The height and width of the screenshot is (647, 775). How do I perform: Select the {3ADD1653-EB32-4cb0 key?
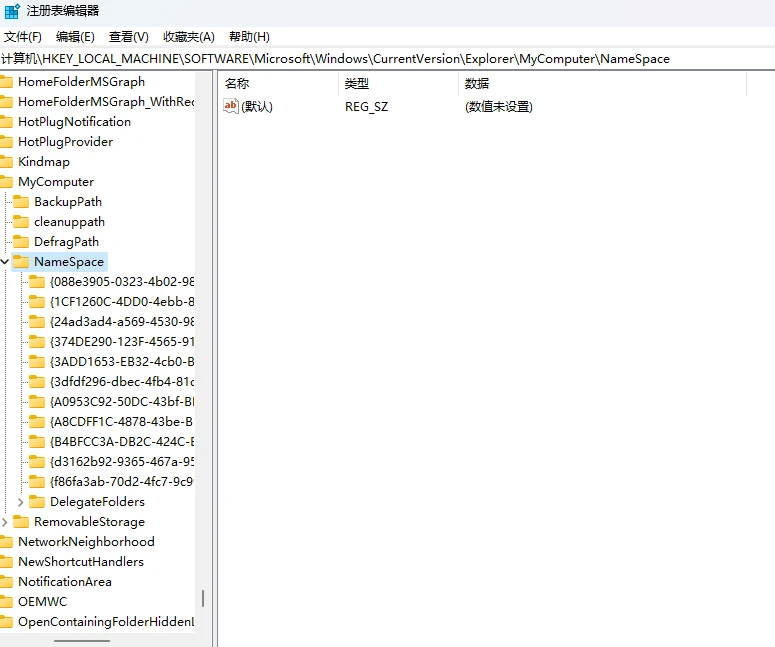pos(122,362)
